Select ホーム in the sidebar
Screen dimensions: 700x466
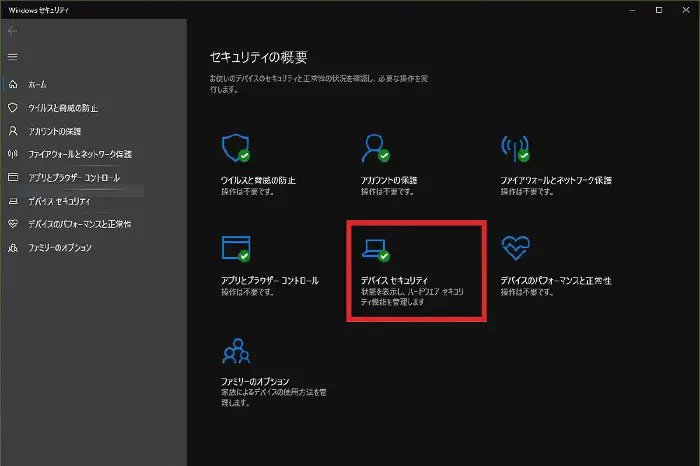click(x=37, y=84)
